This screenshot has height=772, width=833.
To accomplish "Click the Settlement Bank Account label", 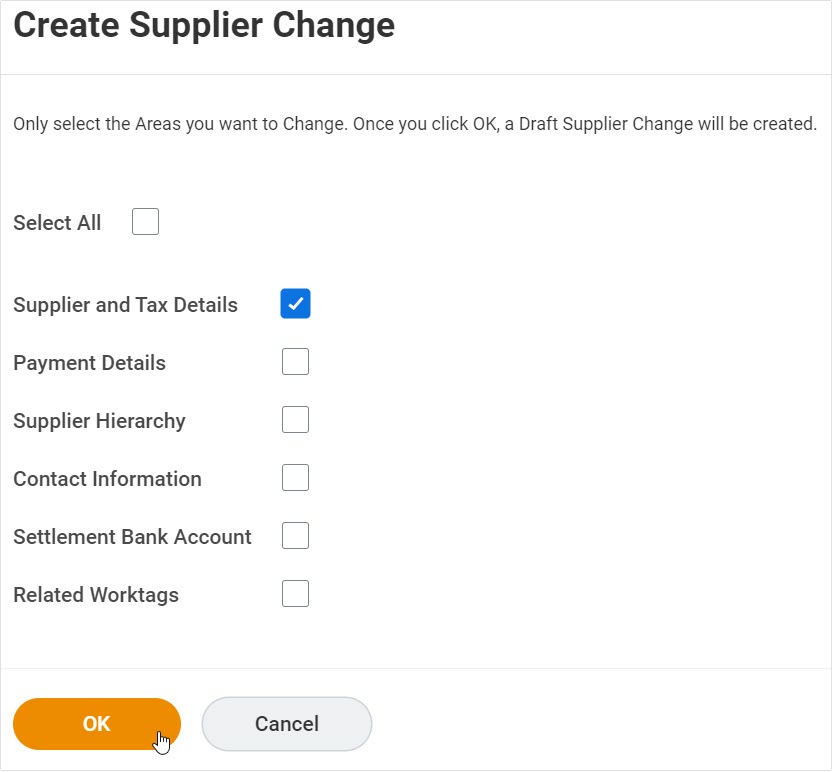I will coord(132,536).
